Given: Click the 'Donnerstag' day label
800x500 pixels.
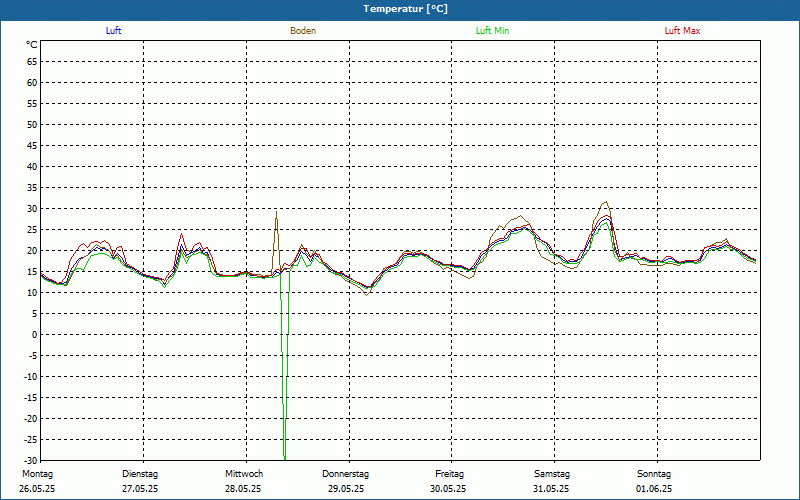Looking at the screenshot, I should tap(345, 474).
